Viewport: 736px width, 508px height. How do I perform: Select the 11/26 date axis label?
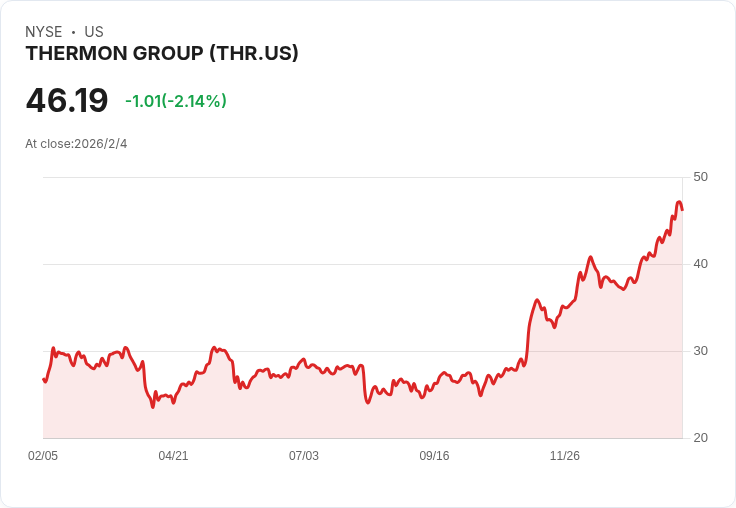pos(565,456)
